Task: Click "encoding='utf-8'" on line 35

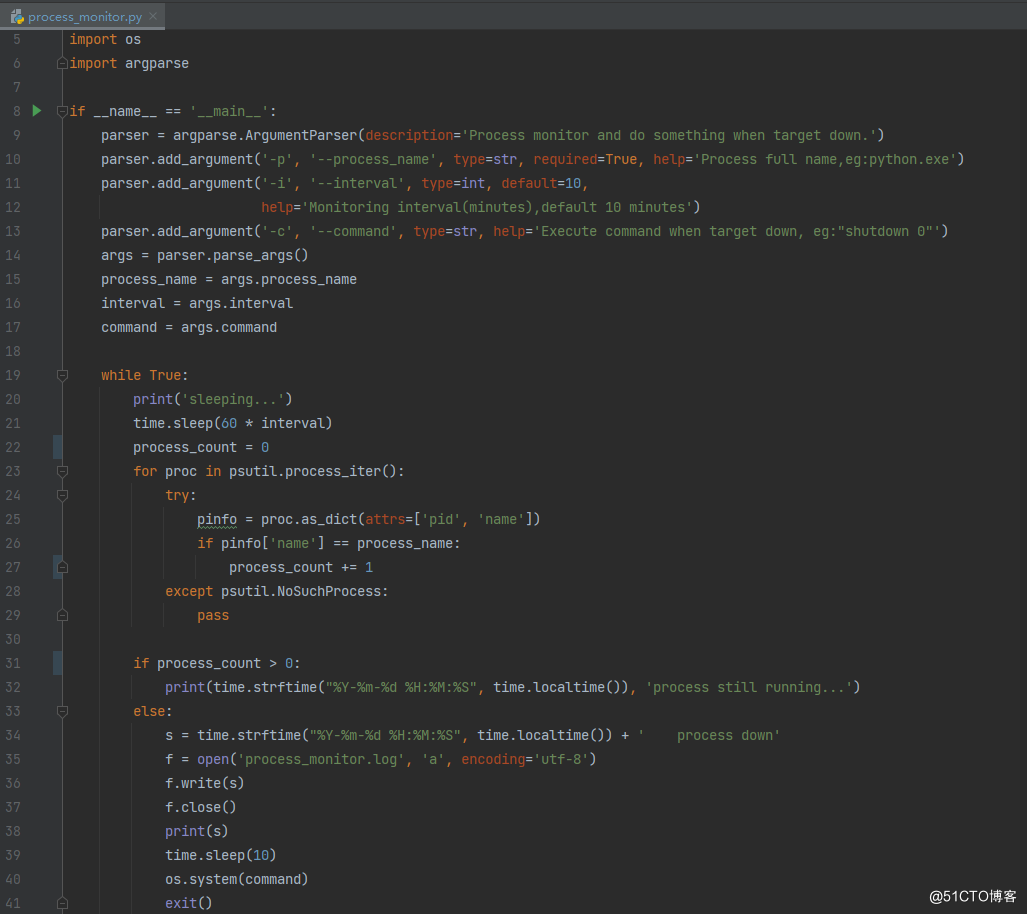Action: click(525, 759)
